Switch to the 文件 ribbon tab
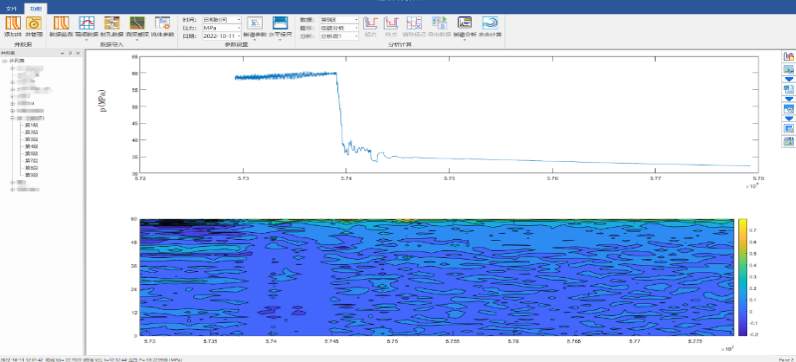The image size is (796, 362). [11, 9]
